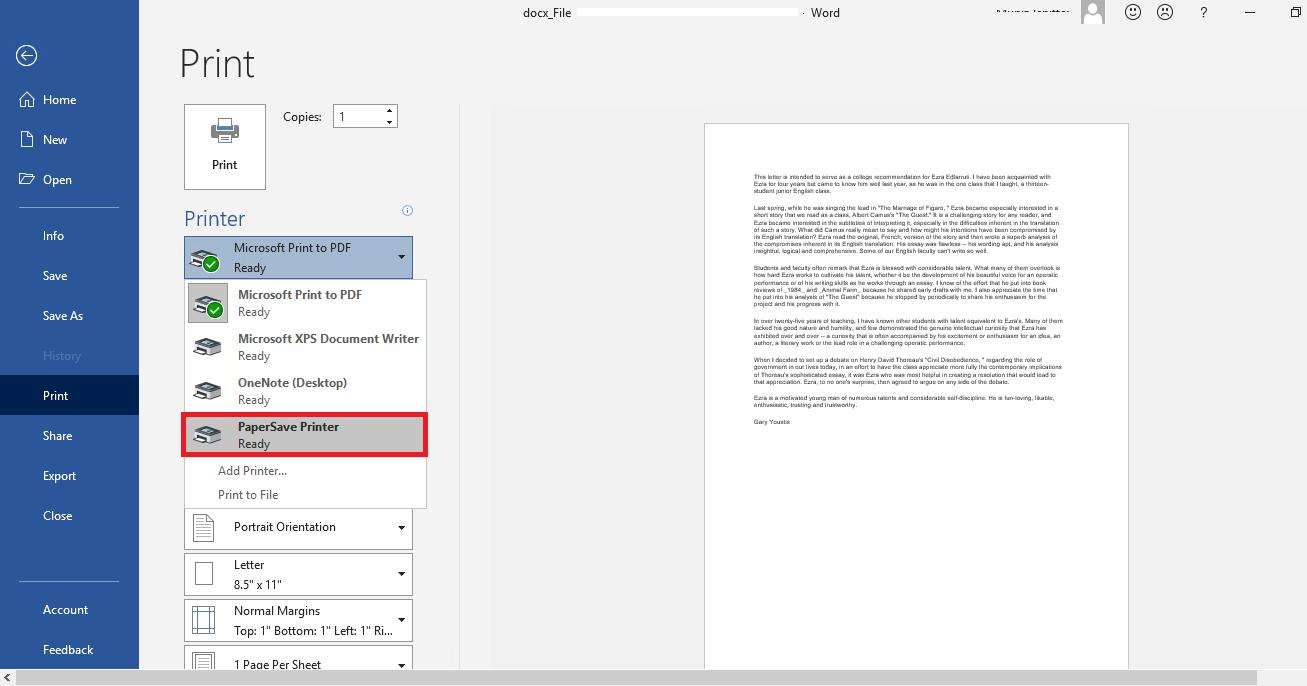Pick Microsoft Print to PDF in the list
Image resolution: width=1307 pixels, height=686 pixels.
[306, 303]
